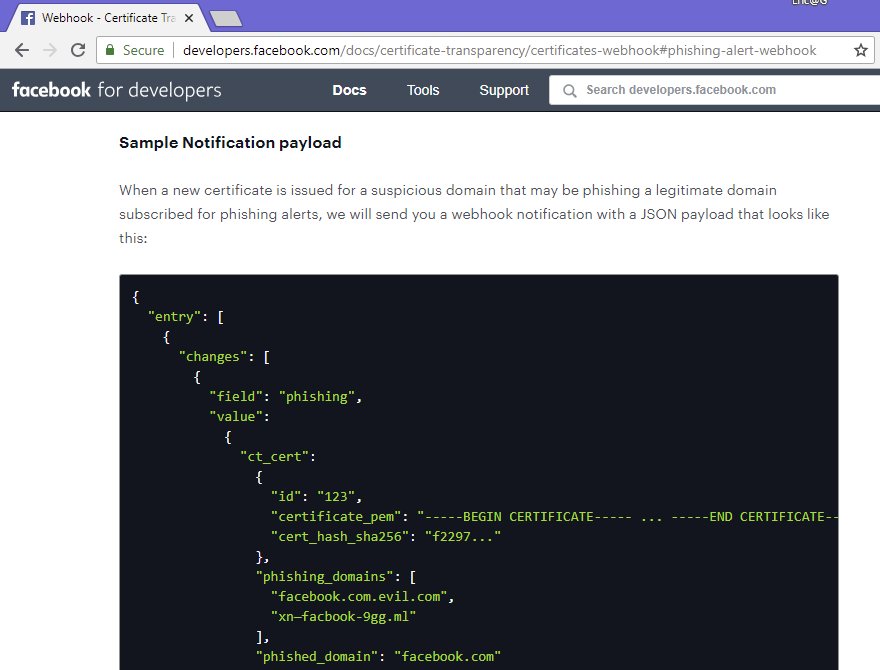Click the "cert_hash_sha256" line

coord(386,536)
